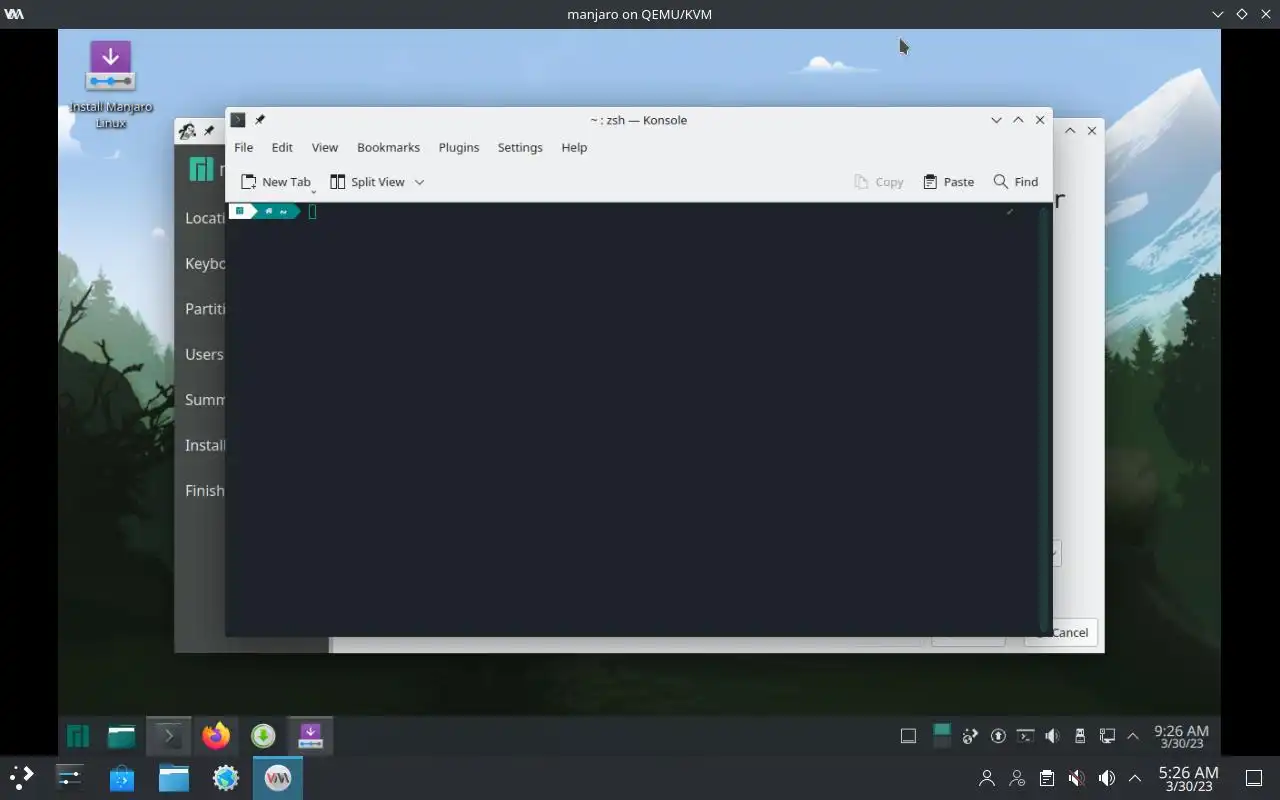Click the Konsole vertical scrollbar
This screenshot has width=1280, height=800.
[1044, 418]
